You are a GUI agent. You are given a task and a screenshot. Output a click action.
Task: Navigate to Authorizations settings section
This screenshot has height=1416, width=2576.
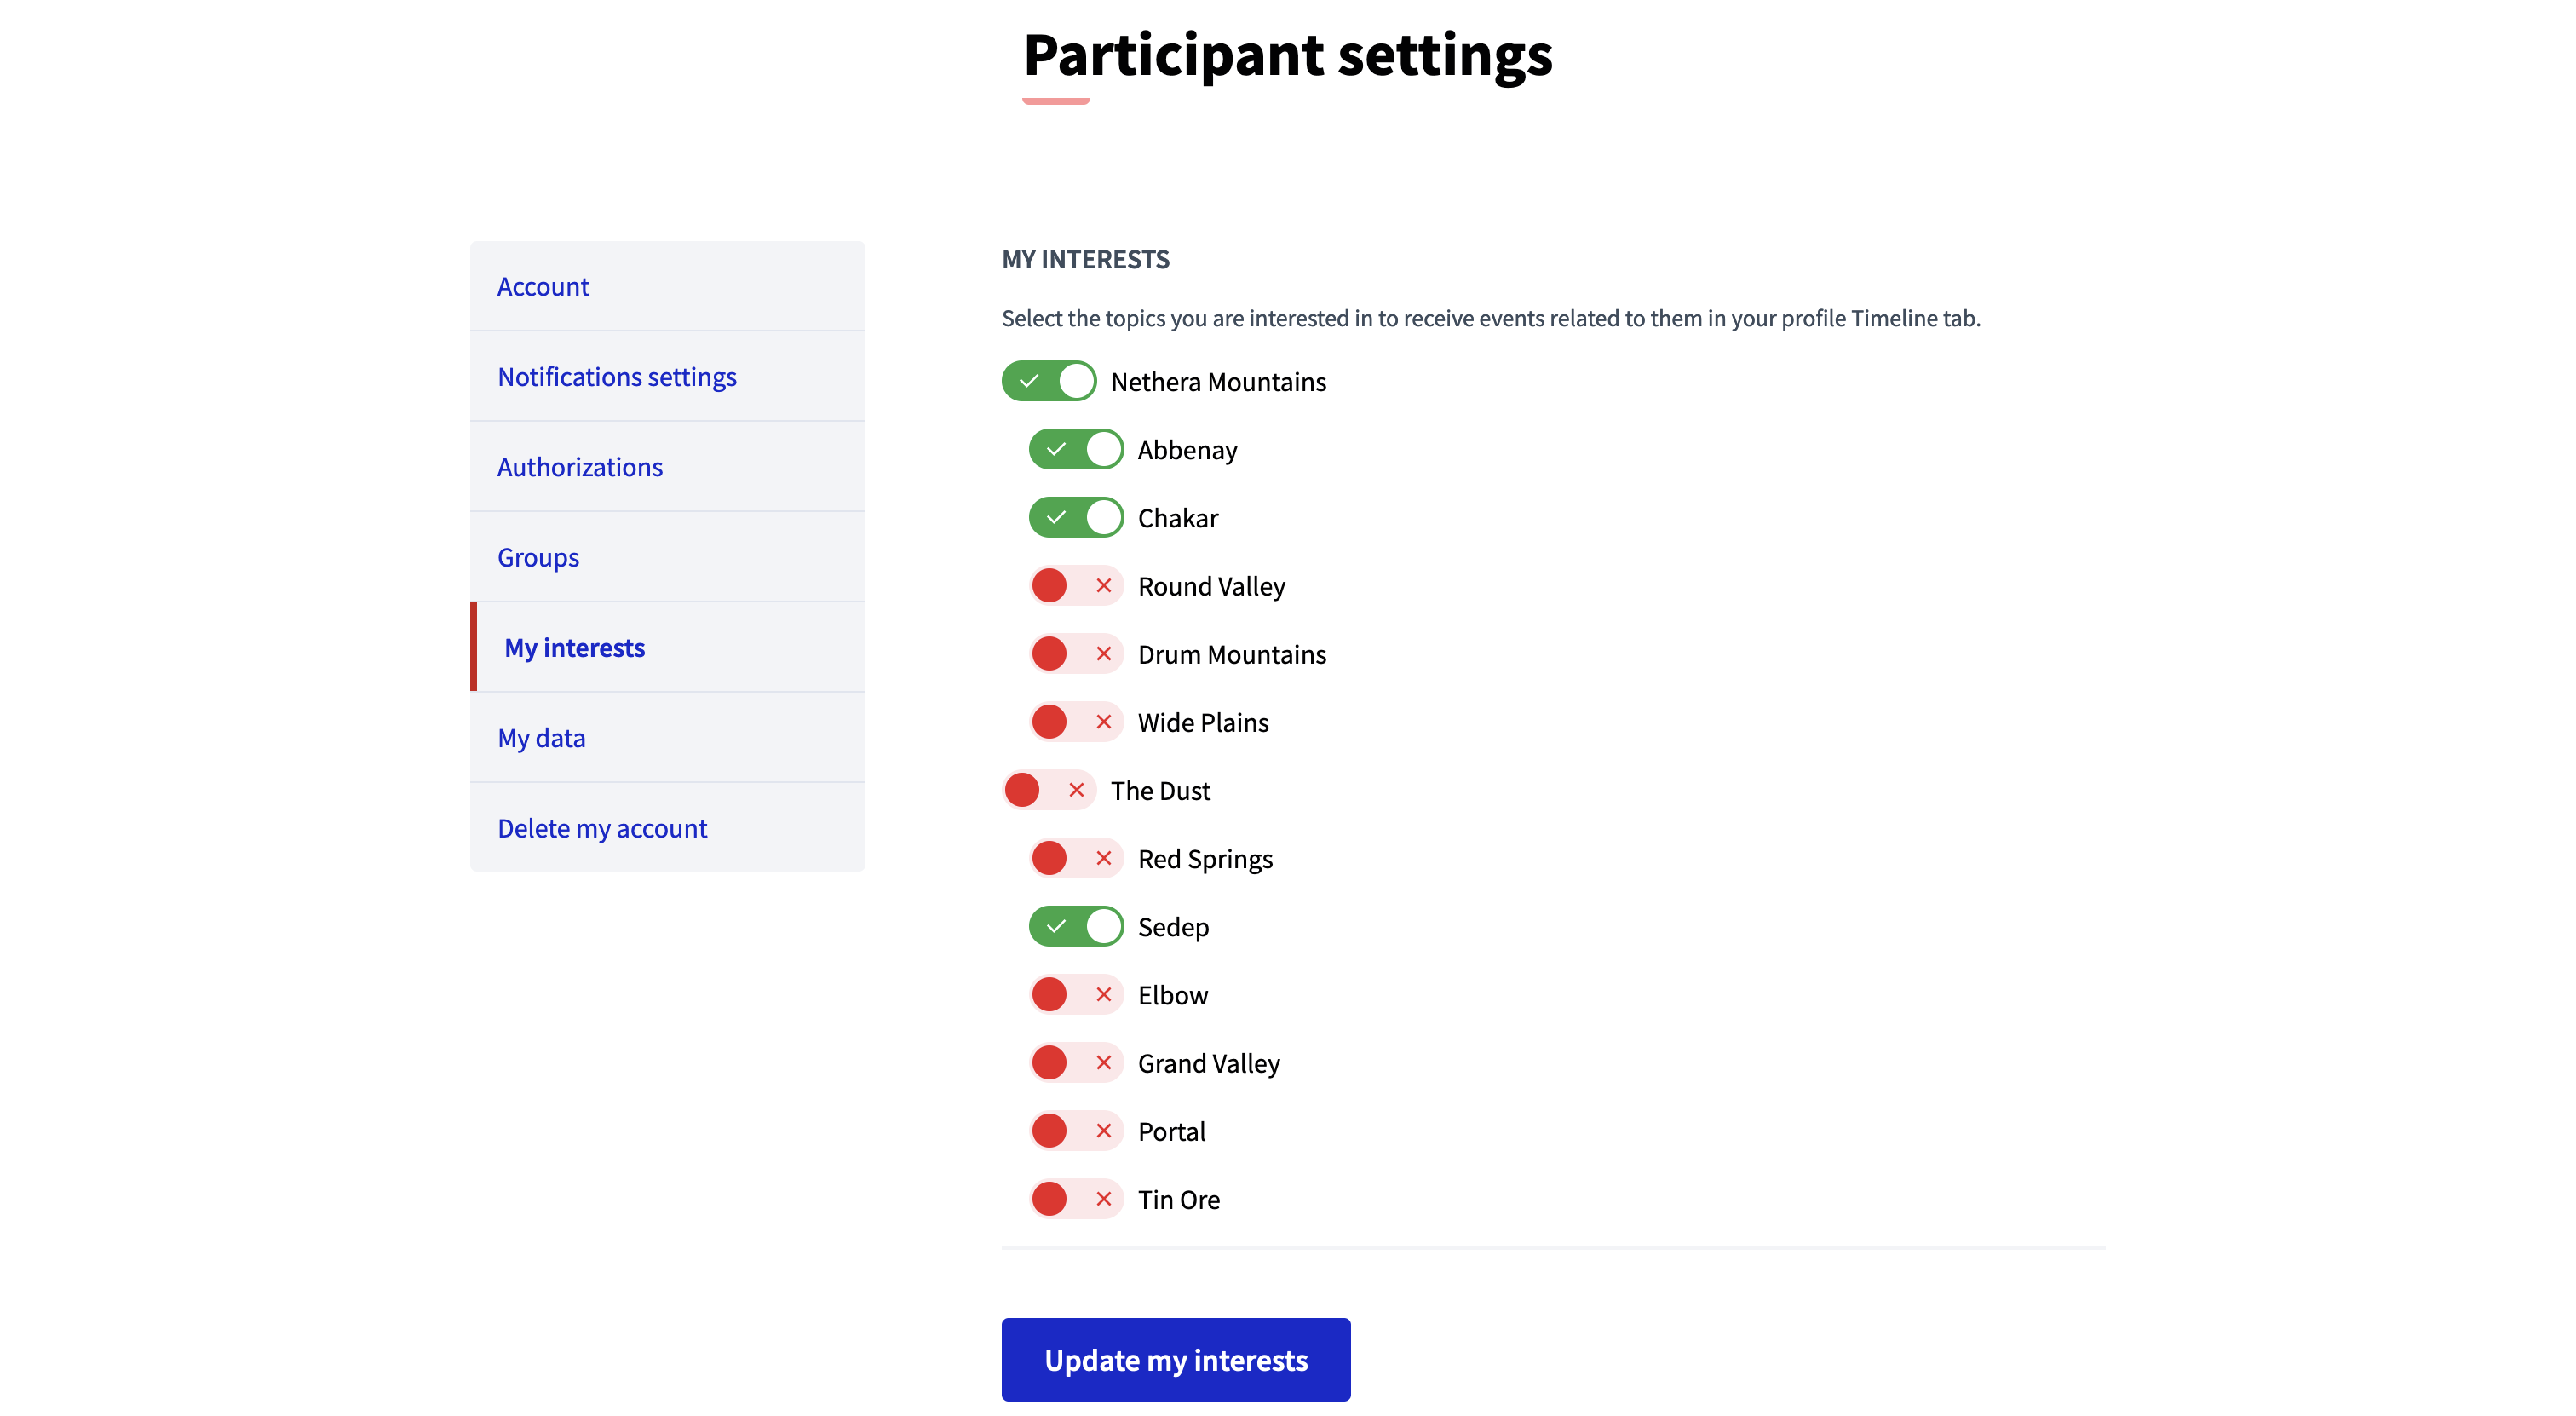point(578,465)
